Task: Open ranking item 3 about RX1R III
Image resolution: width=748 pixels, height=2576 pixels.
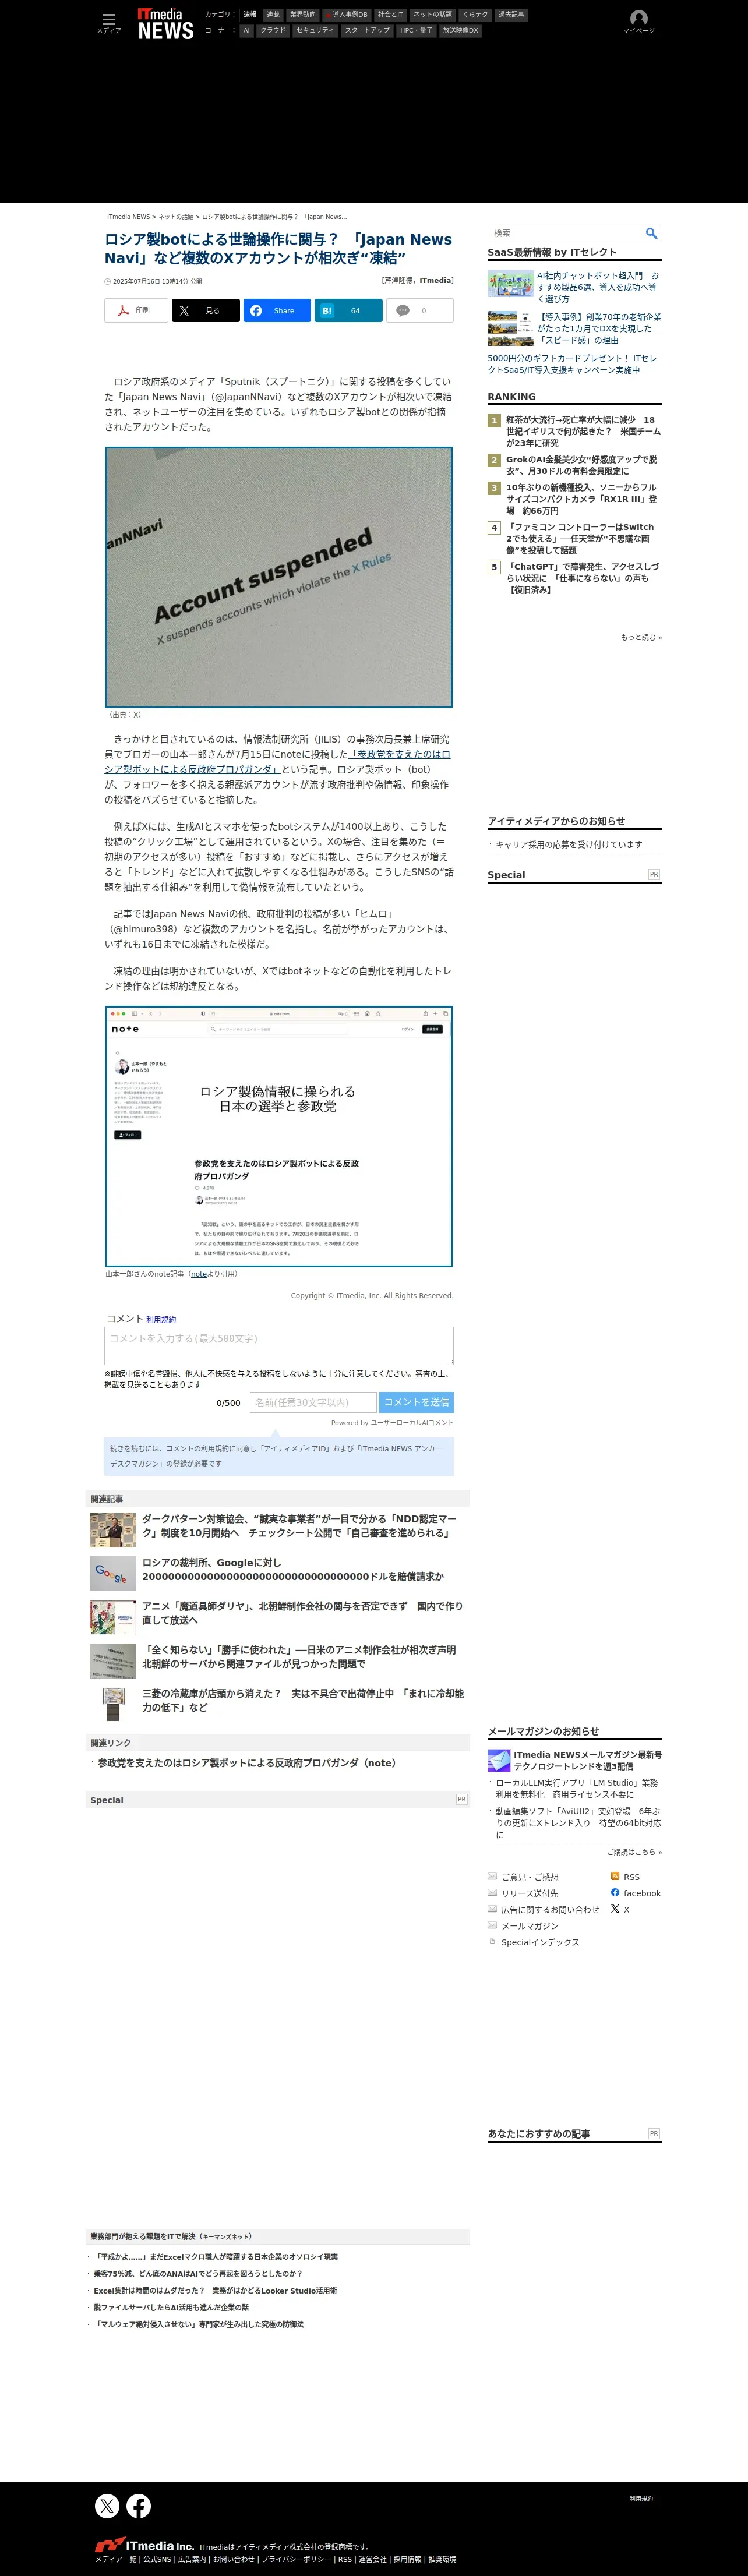Action: click(x=581, y=499)
